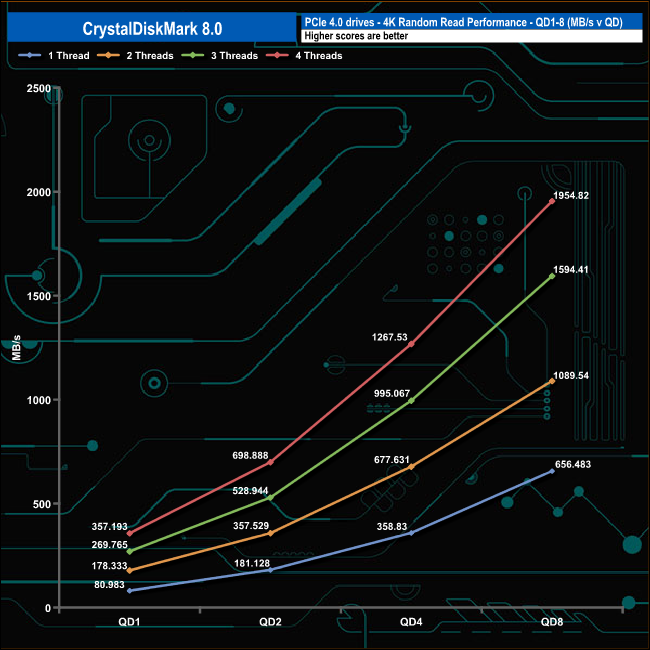Click the 2 Threads legend entry

(x=135, y=56)
